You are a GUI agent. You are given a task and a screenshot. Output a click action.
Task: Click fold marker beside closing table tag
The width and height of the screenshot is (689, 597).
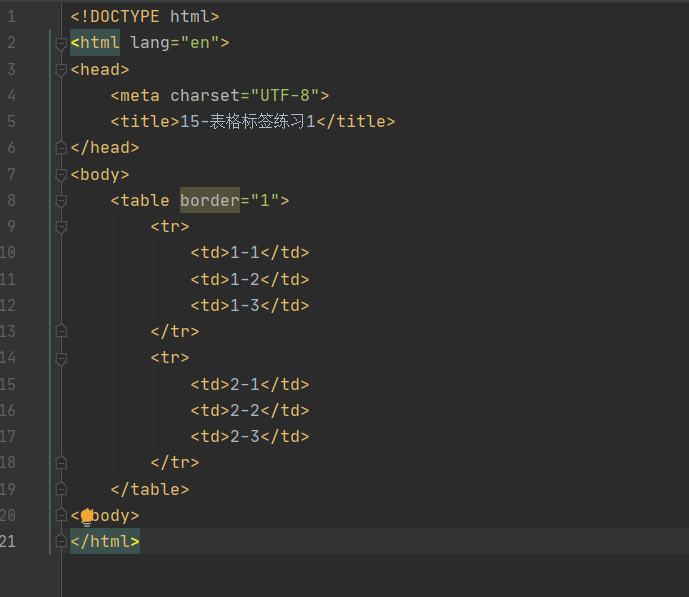point(61,488)
